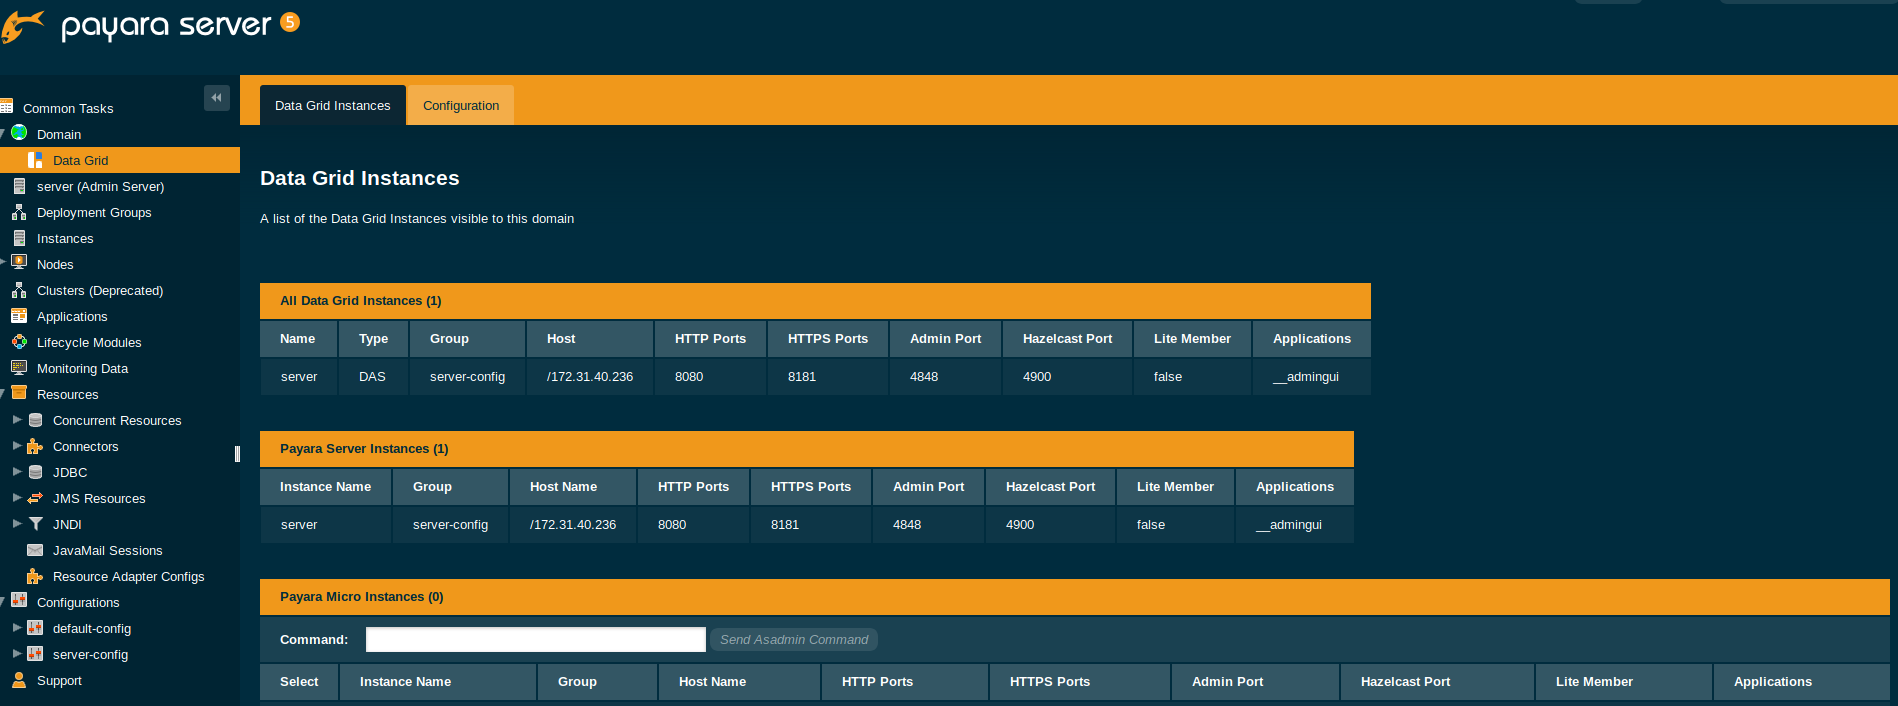Expand the JNDI node
The height and width of the screenshot is (706, 1898).
(17, 523)
